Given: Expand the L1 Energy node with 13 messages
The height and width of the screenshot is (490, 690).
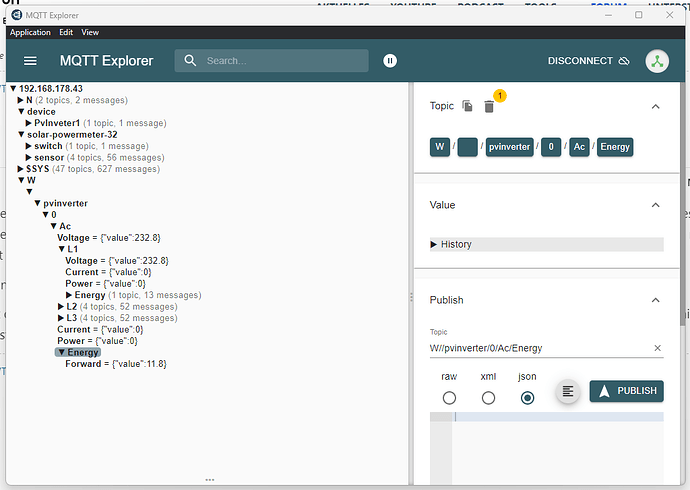Looking at the screenshot, I should 69,295.
